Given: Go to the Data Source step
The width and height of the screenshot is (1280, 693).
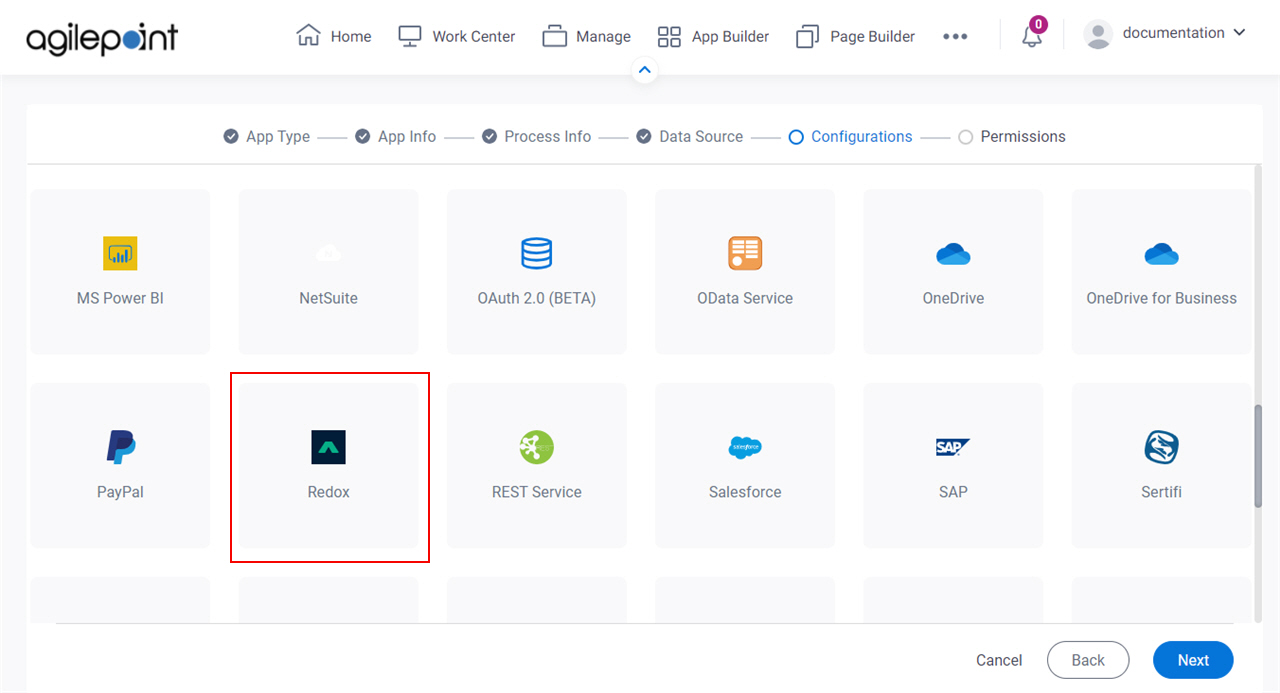Looking at the screenshot, I should [x=690, y=137].
